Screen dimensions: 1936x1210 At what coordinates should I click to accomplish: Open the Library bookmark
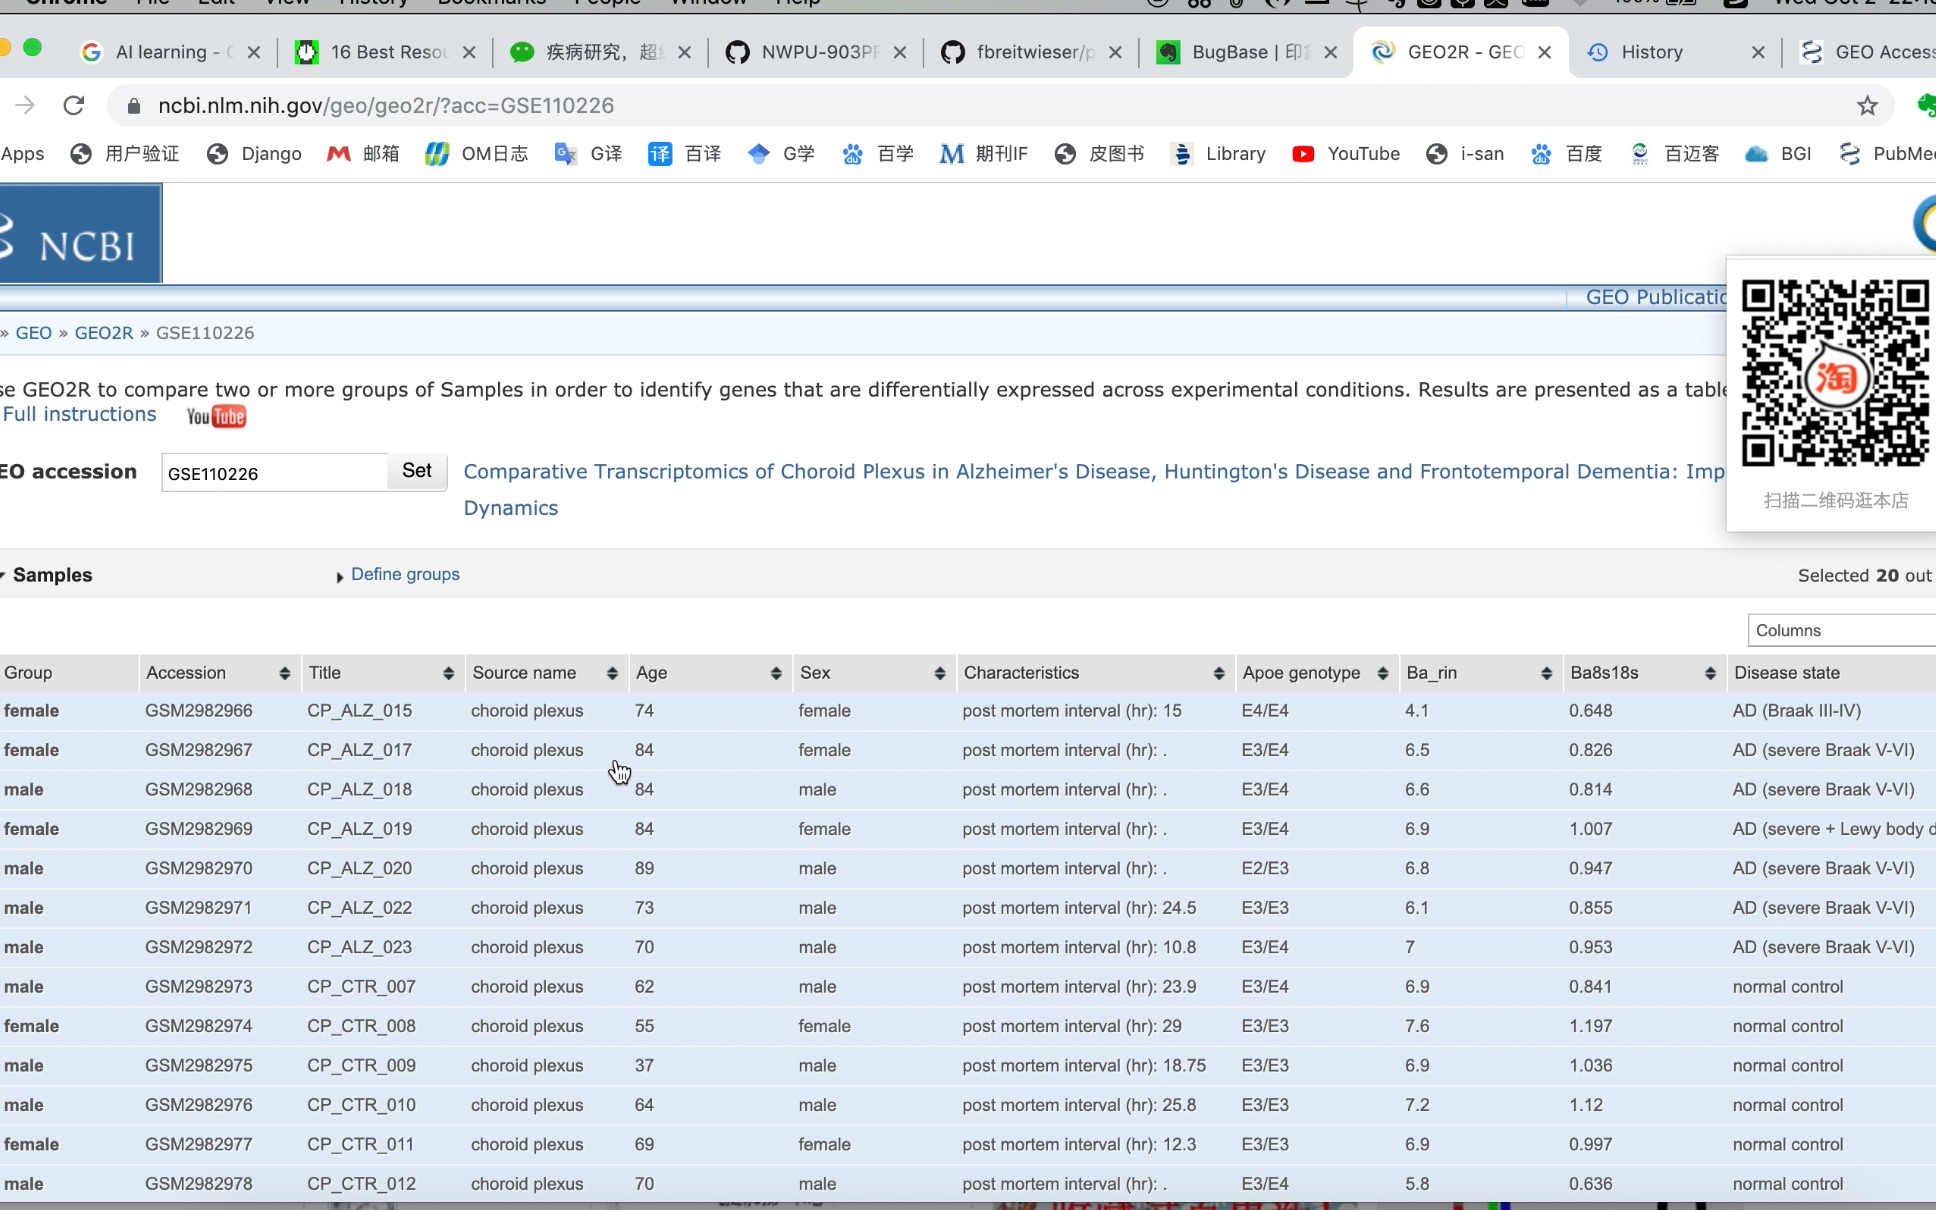point(1218,153)
